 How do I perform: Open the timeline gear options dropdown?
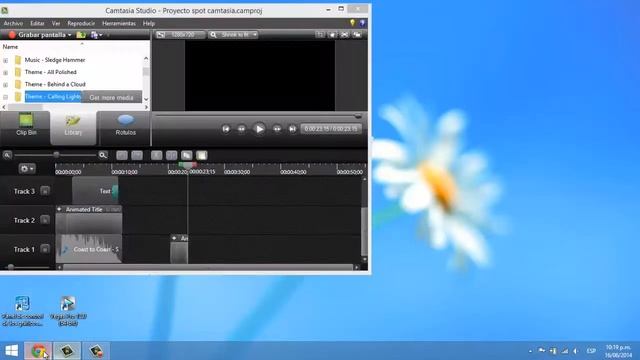(27, 169)
